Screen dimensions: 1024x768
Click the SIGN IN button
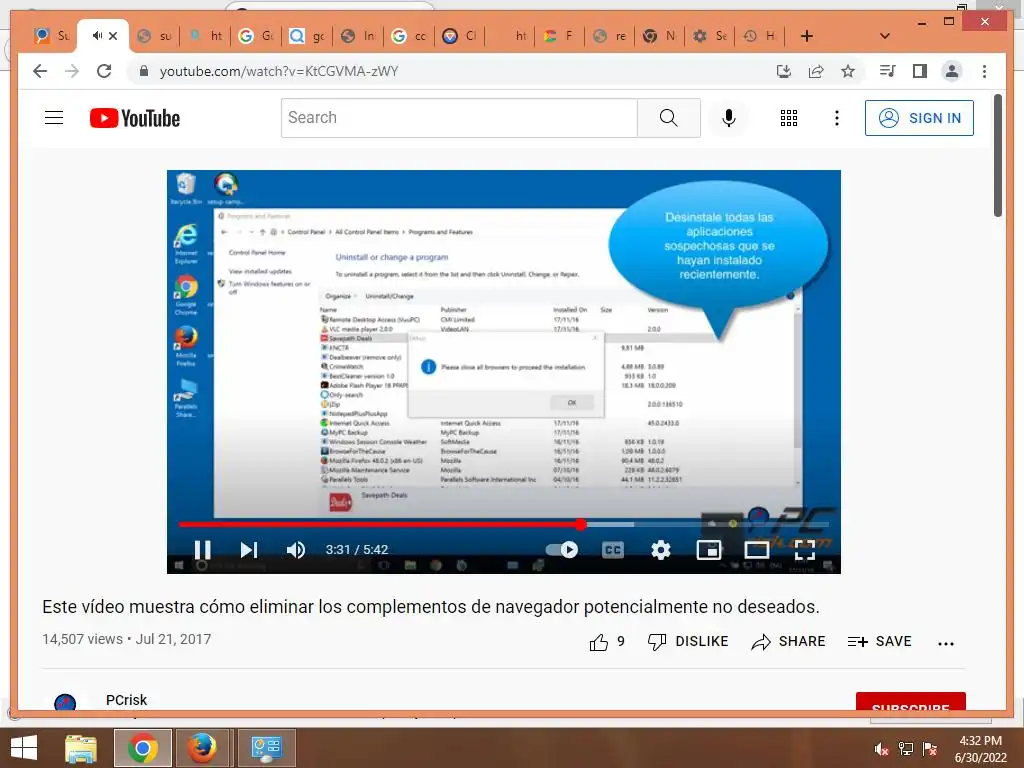pos(919,118)
